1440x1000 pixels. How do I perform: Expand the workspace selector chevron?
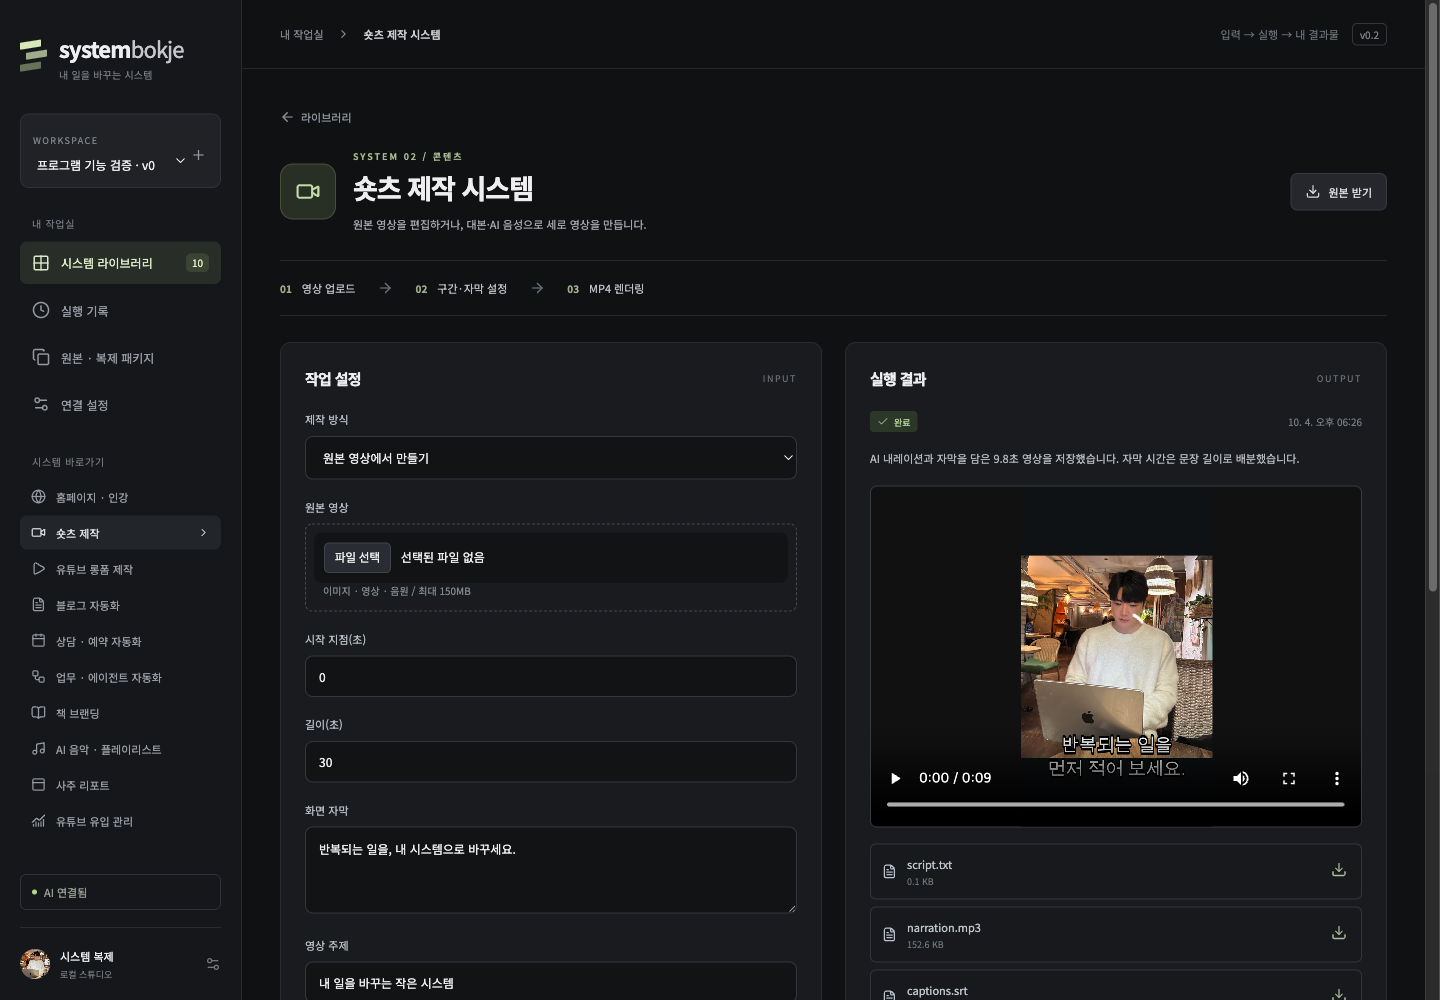coord(180,160)
